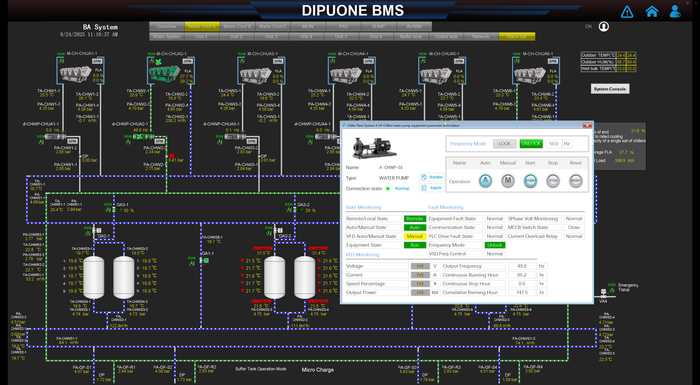Click the round Manual operation button
700x385 pixels.
(508, 181)
